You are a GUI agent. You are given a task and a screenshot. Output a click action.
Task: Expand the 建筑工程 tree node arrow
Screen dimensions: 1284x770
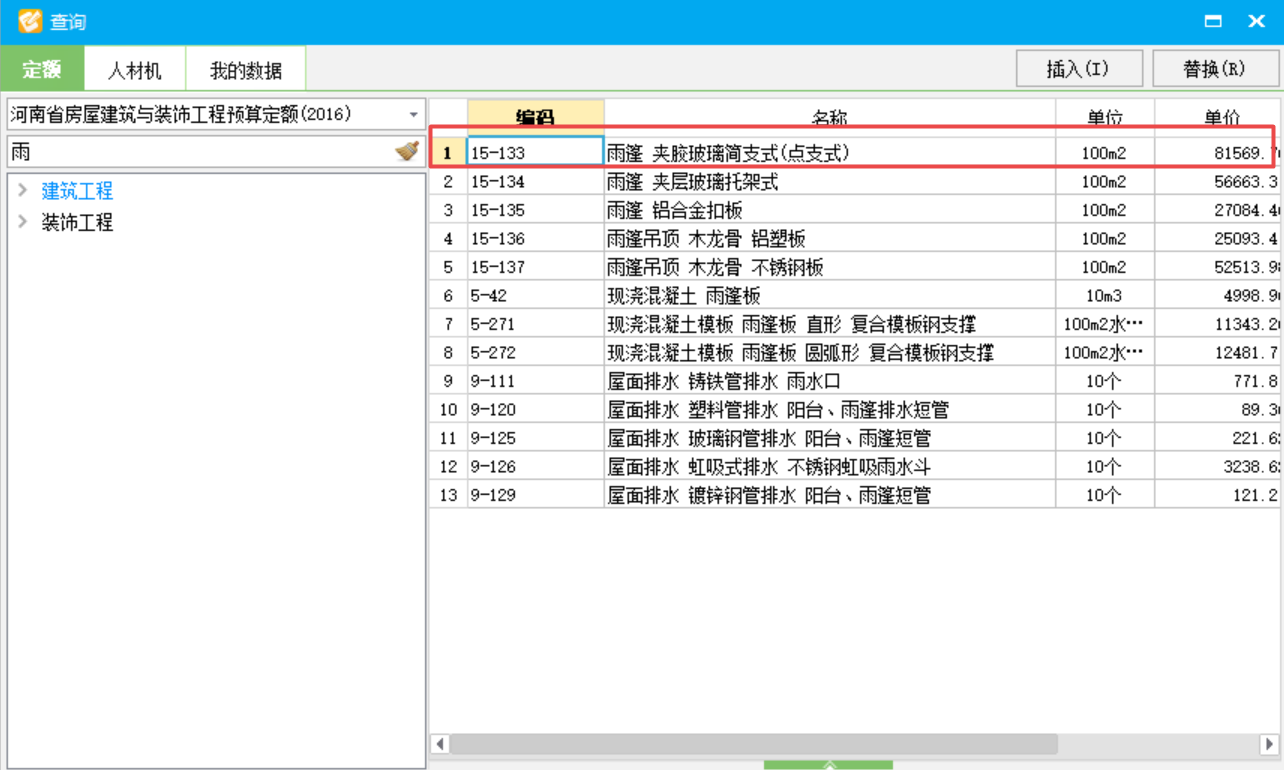[x=23, y=190]
